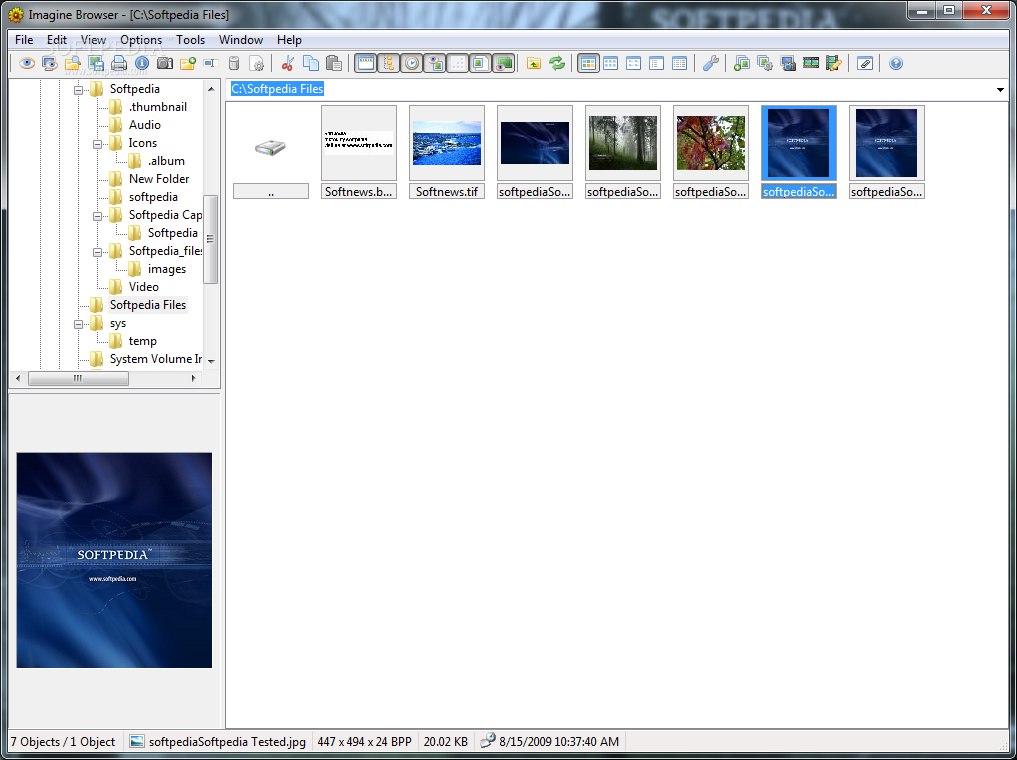1017x760 pixels.
Task: Open the Tools menu
Action: click(x=191, y=40)
